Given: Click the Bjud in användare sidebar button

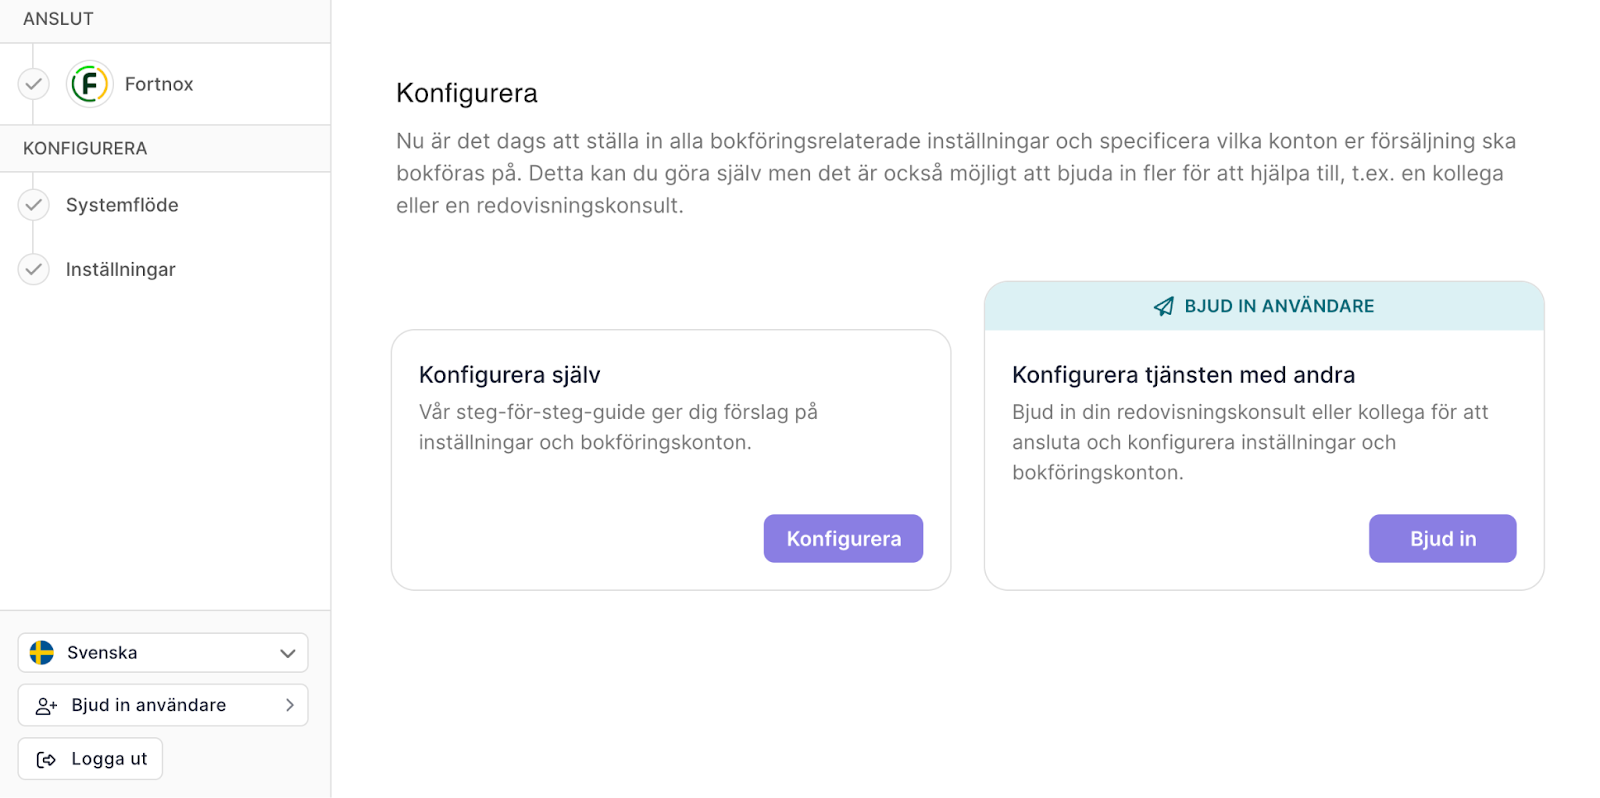Looking at the screenshot, I should tap(163, 705).
